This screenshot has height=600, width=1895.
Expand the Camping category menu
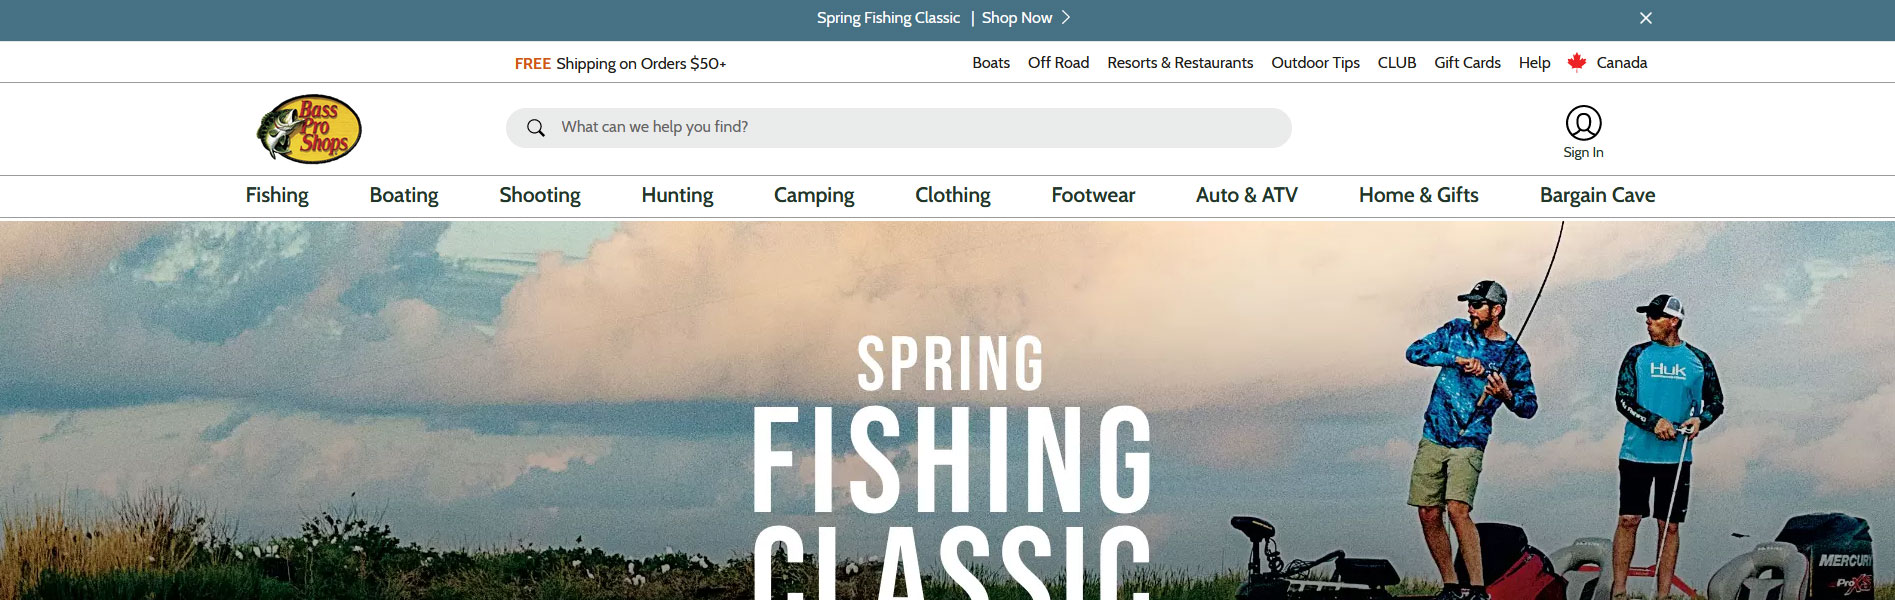814,195
